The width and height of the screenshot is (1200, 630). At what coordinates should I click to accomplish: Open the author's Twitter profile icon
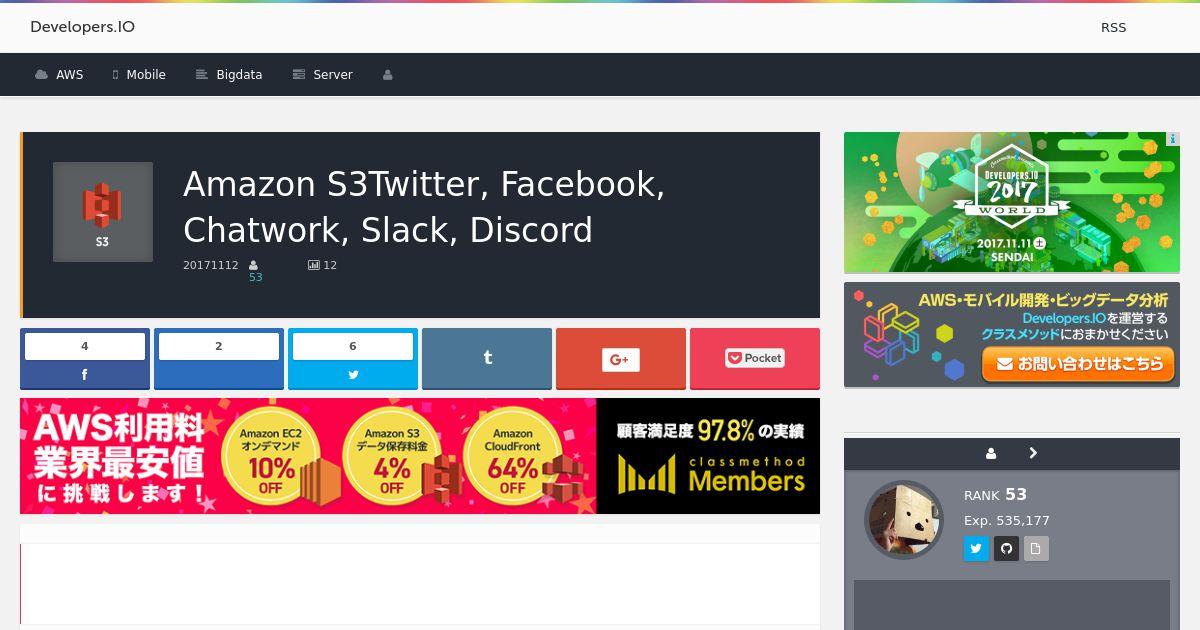point(976,548)
